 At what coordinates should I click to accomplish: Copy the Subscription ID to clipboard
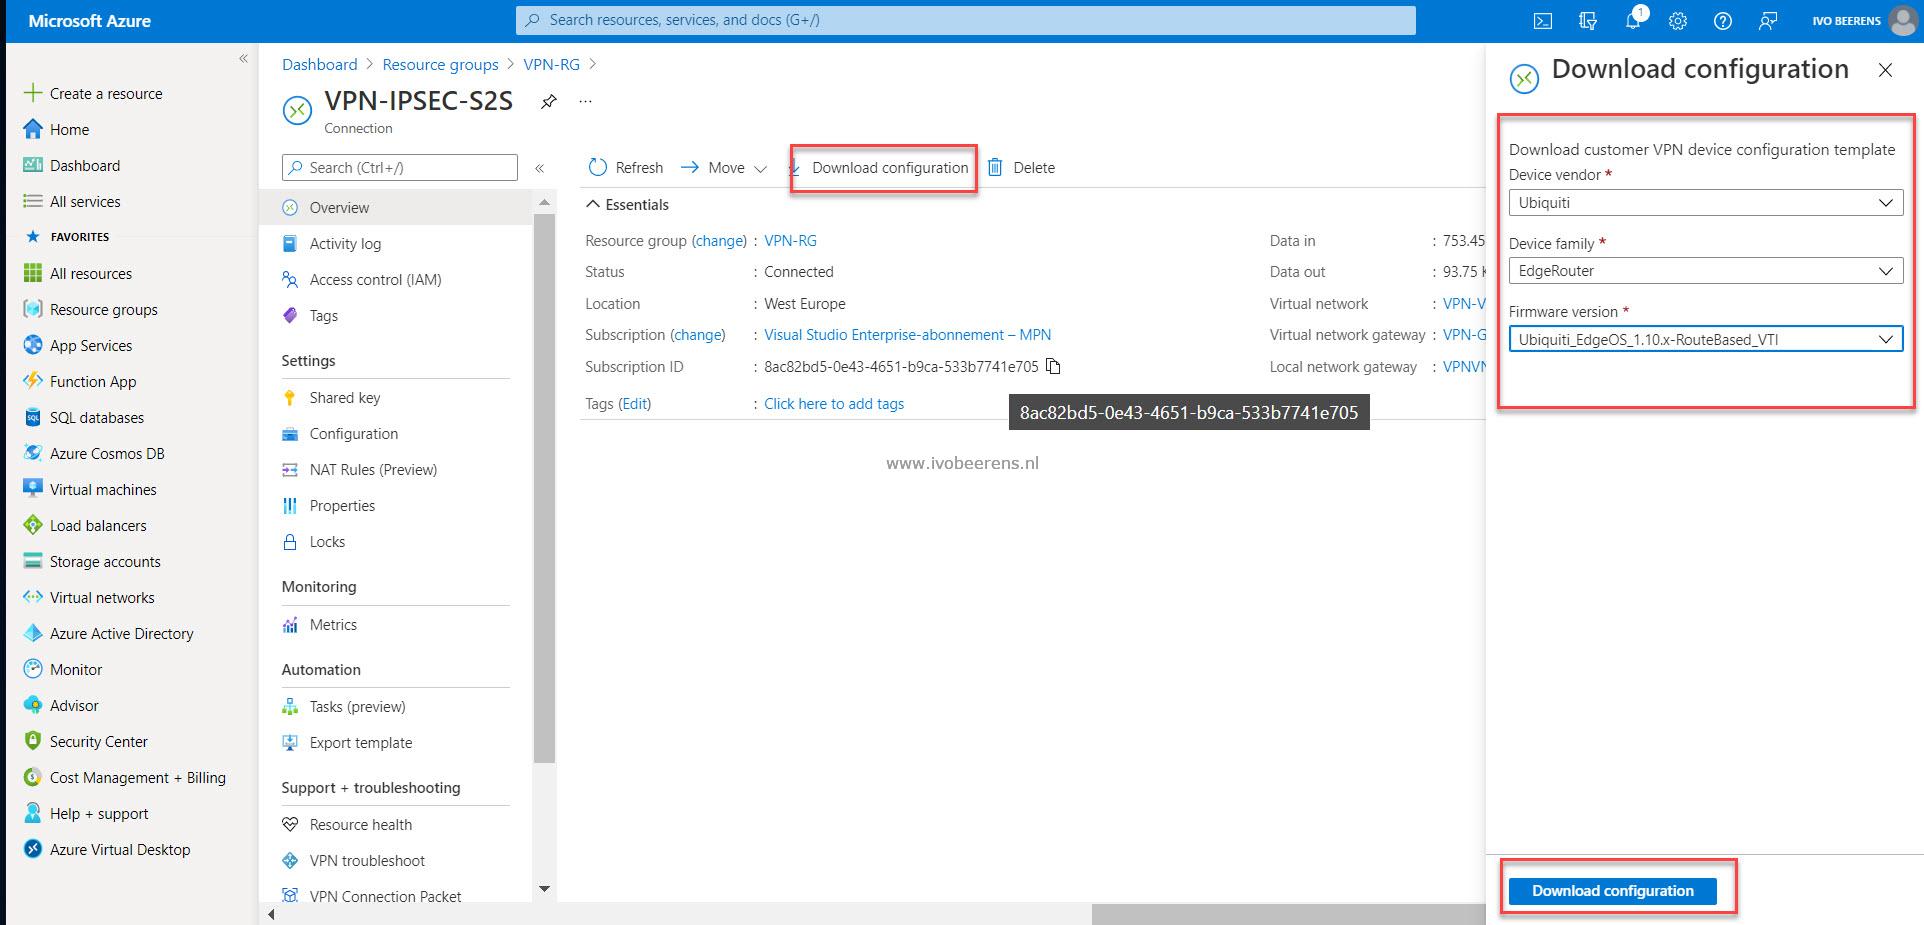coord(1053,366)
